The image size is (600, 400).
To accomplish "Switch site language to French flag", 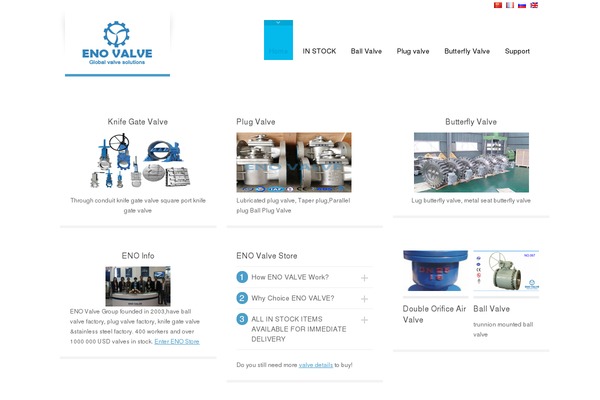I will (510, 5).
